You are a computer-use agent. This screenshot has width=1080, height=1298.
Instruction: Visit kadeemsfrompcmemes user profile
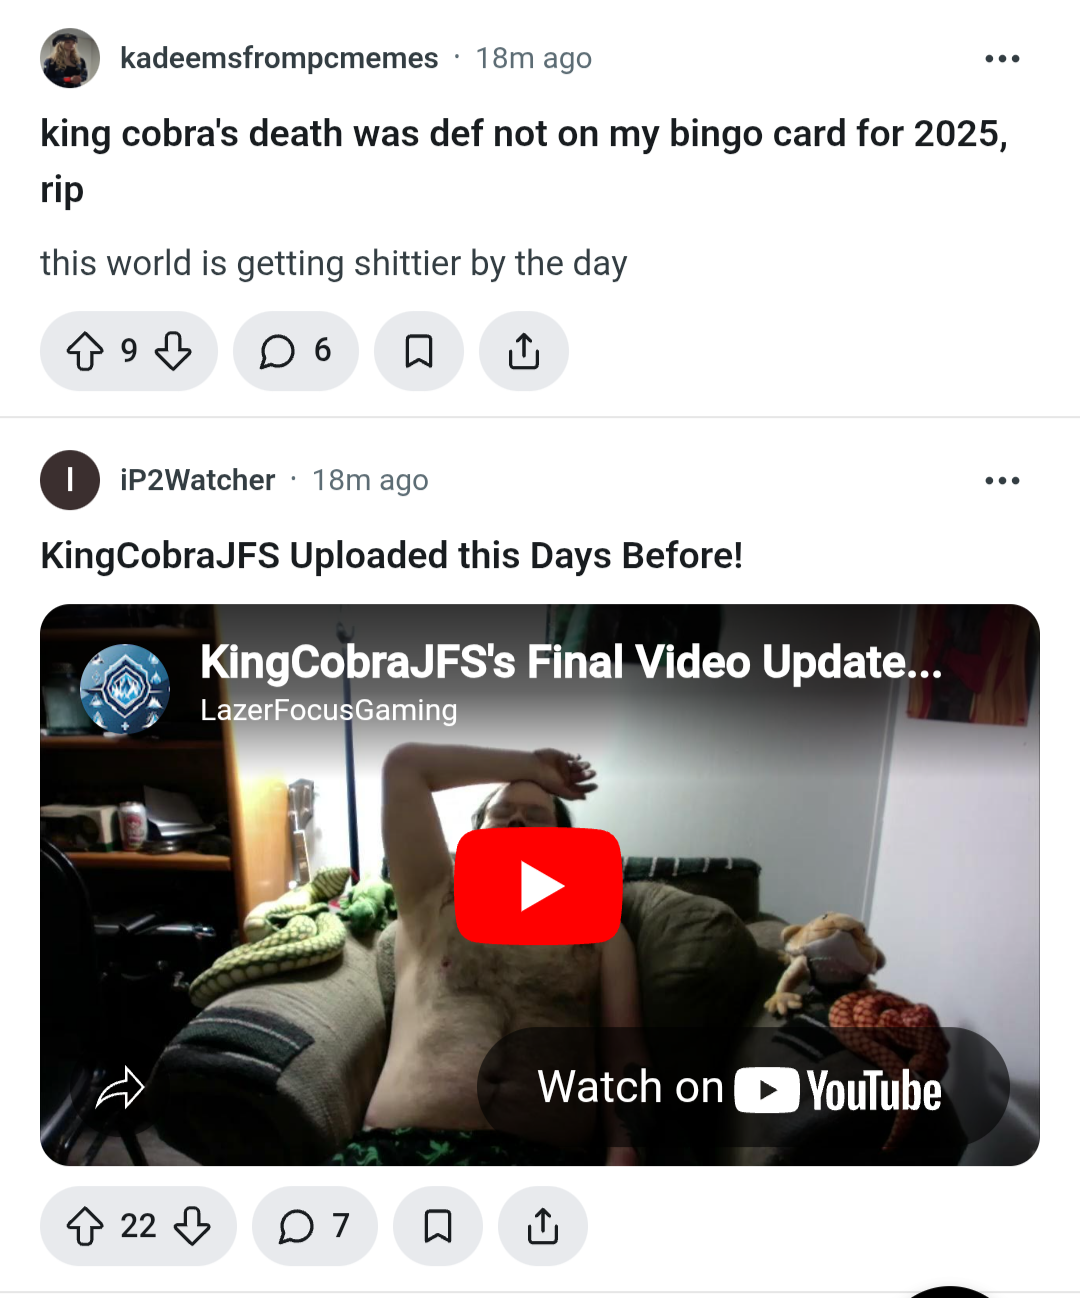click(279, 58)
